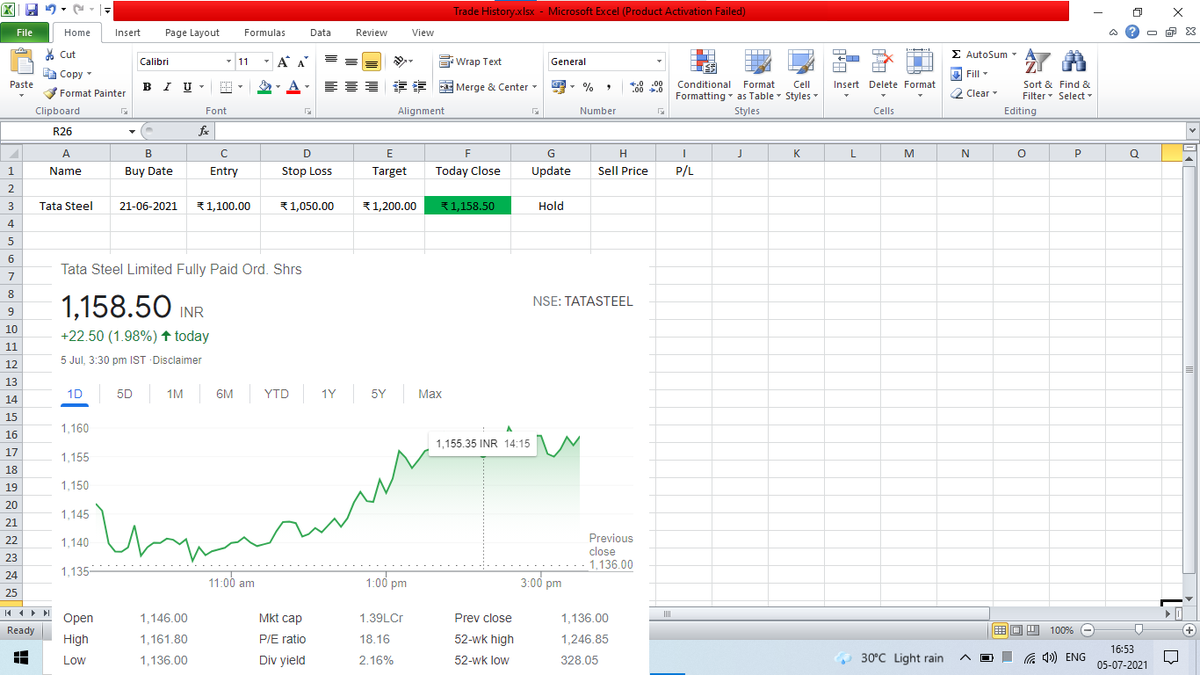Click the Find & Select button
The image size is (1200, 675).
[1075, 75]
